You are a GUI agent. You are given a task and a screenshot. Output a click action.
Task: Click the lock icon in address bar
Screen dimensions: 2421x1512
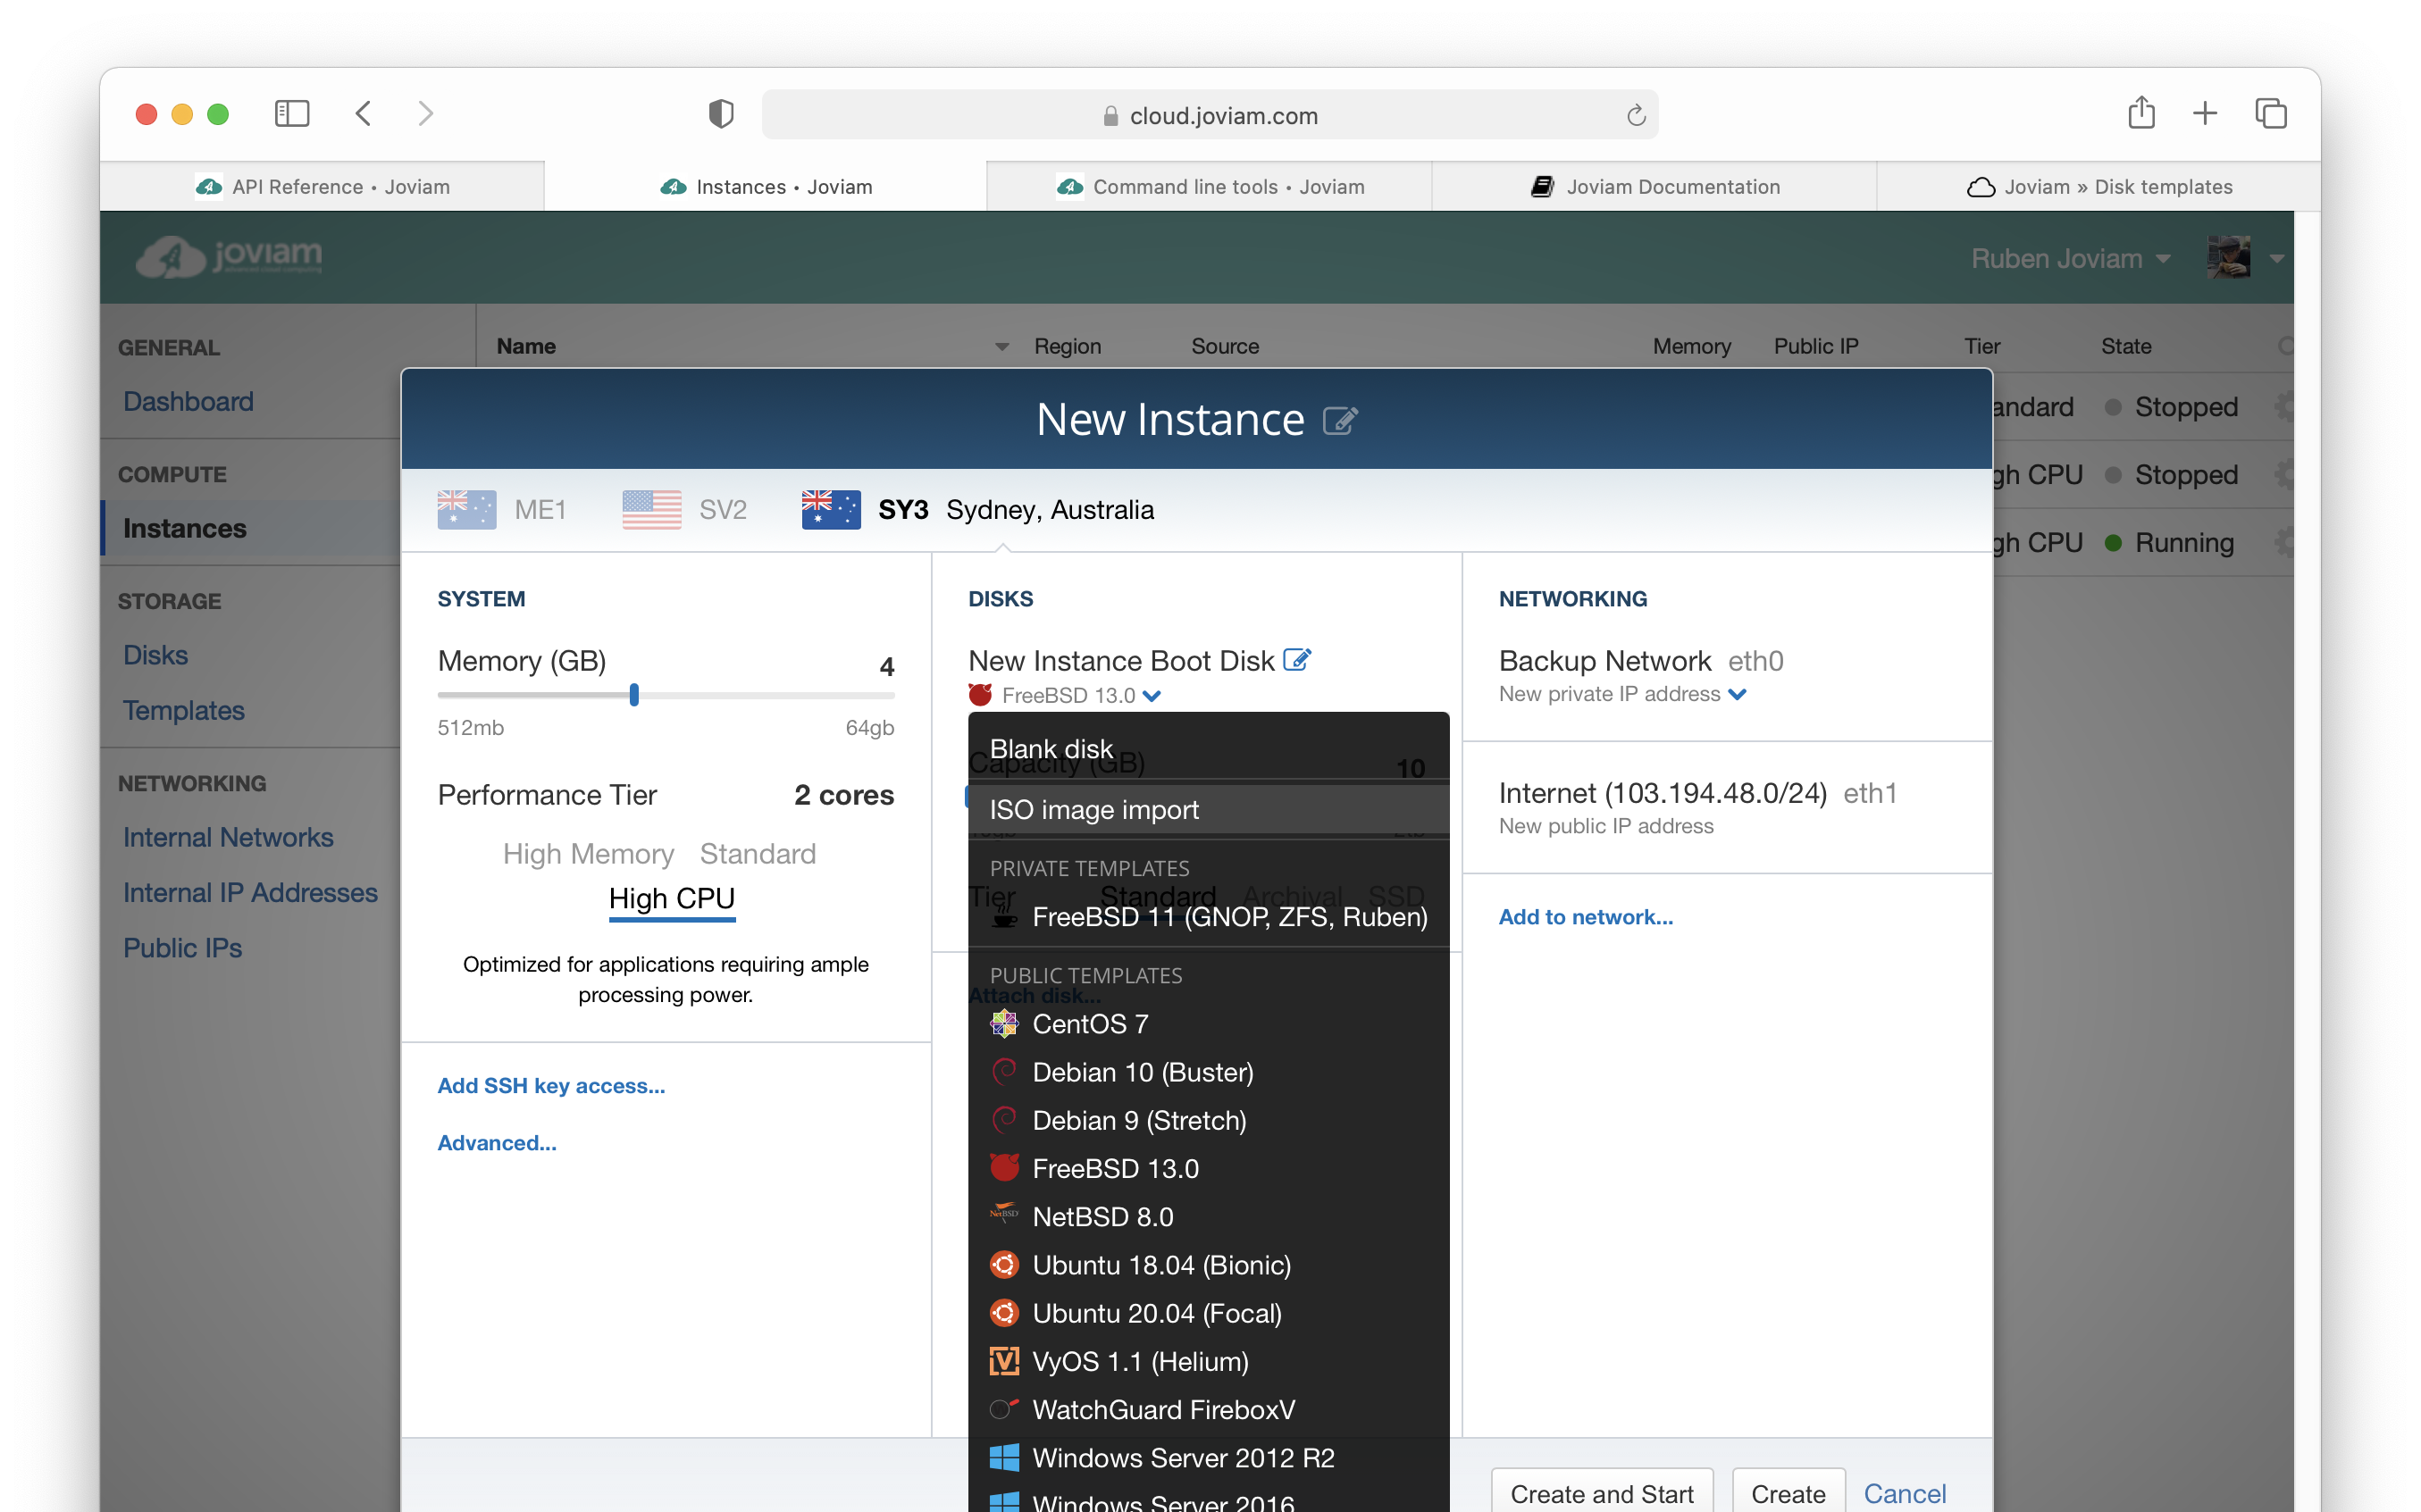(x=1110, y=116)
